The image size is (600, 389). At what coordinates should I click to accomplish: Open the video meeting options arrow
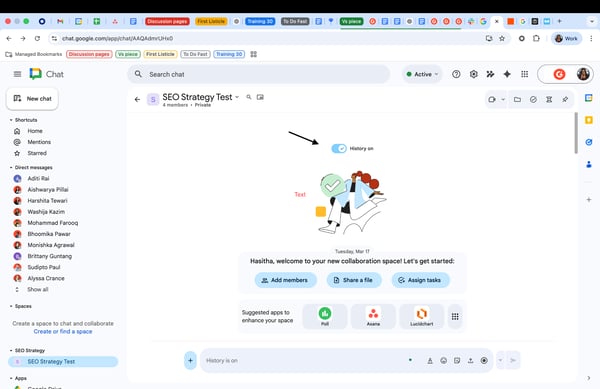(503, 99)
